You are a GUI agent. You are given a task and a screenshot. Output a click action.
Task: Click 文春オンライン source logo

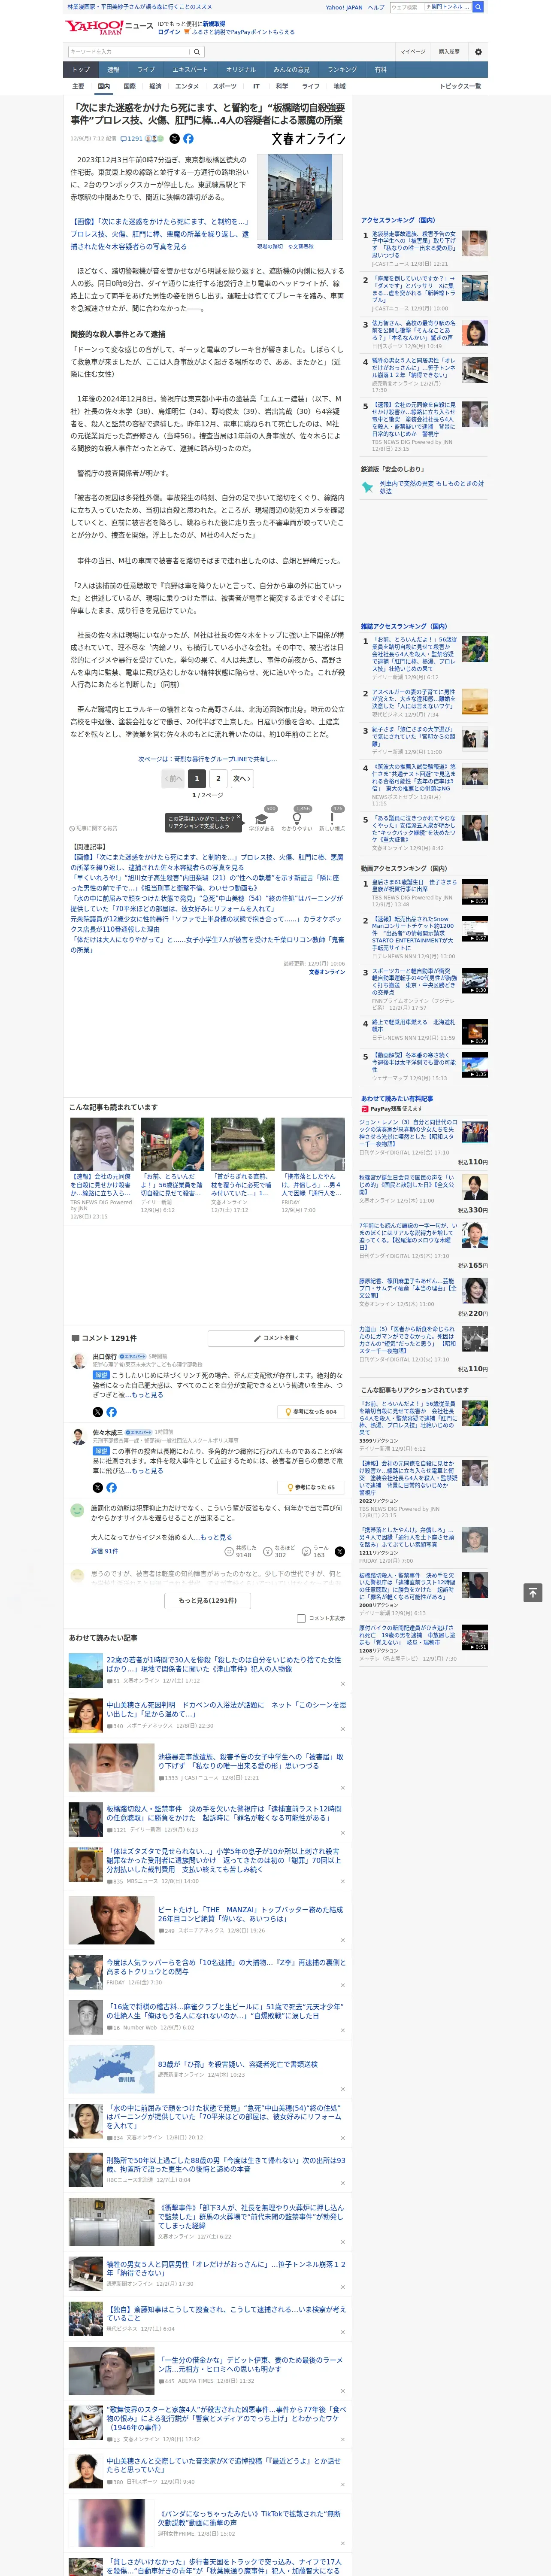click(x=308, y=139)
